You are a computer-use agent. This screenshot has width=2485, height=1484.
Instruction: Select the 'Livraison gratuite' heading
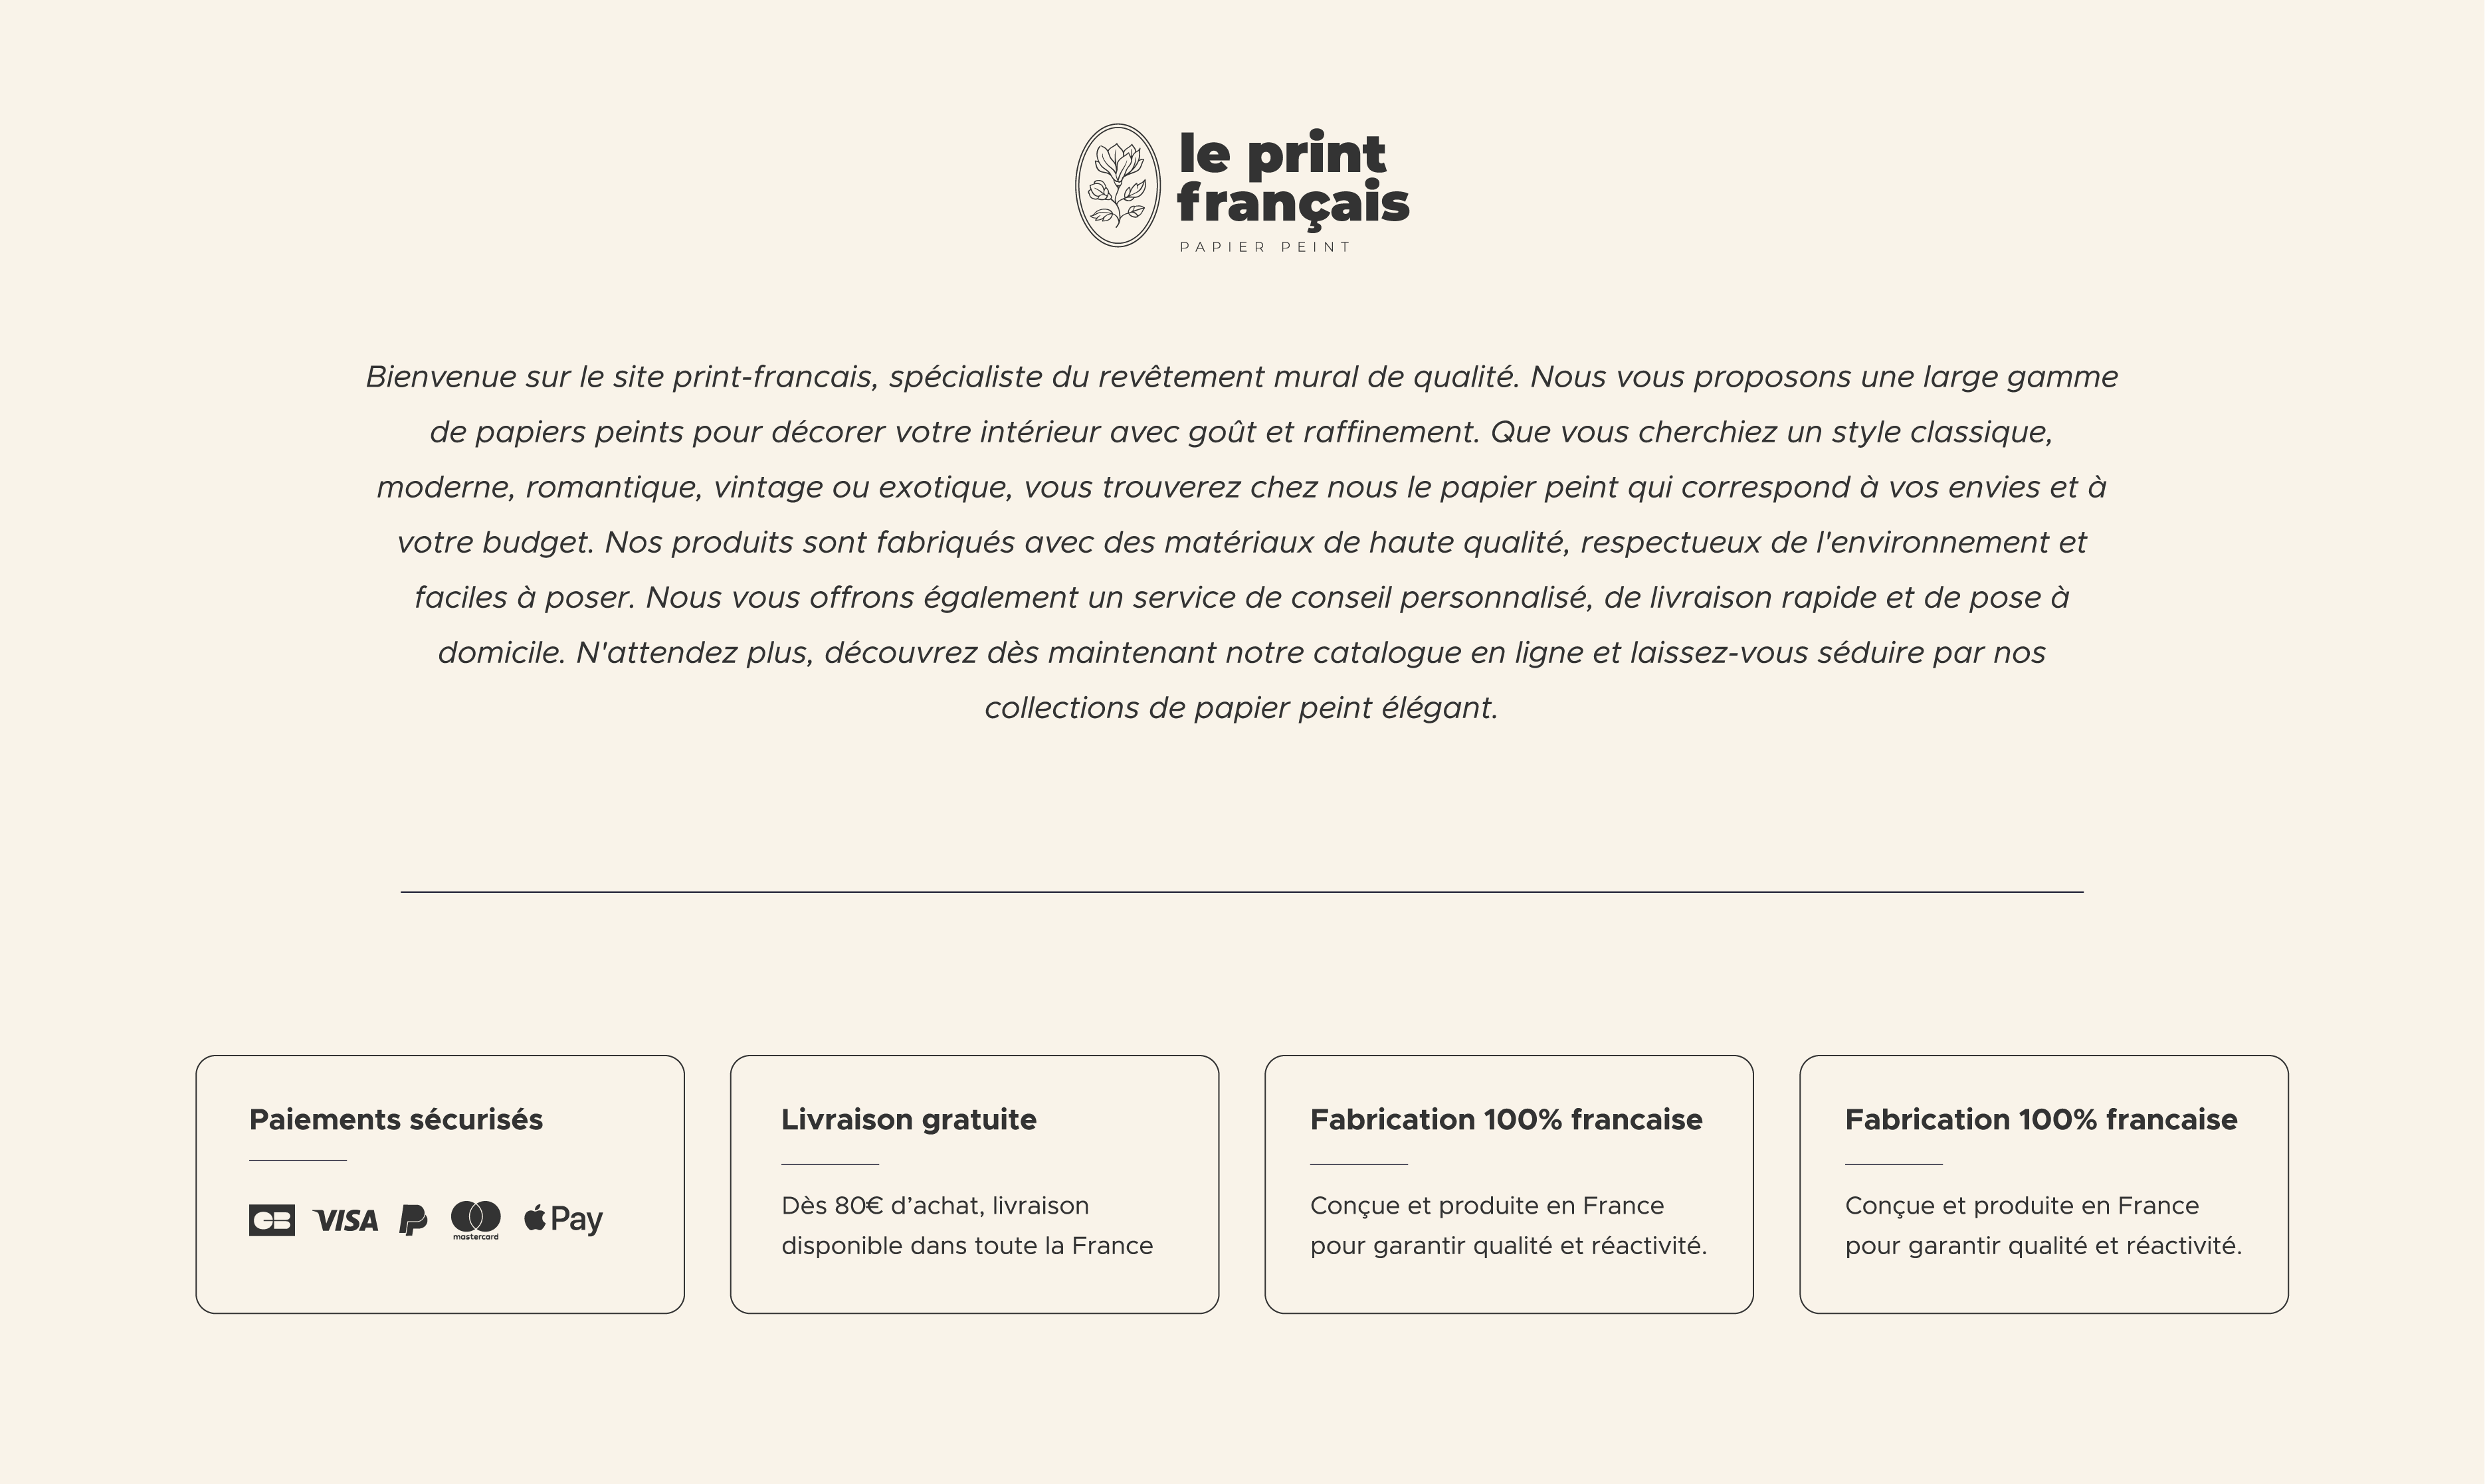(908, 1119)
